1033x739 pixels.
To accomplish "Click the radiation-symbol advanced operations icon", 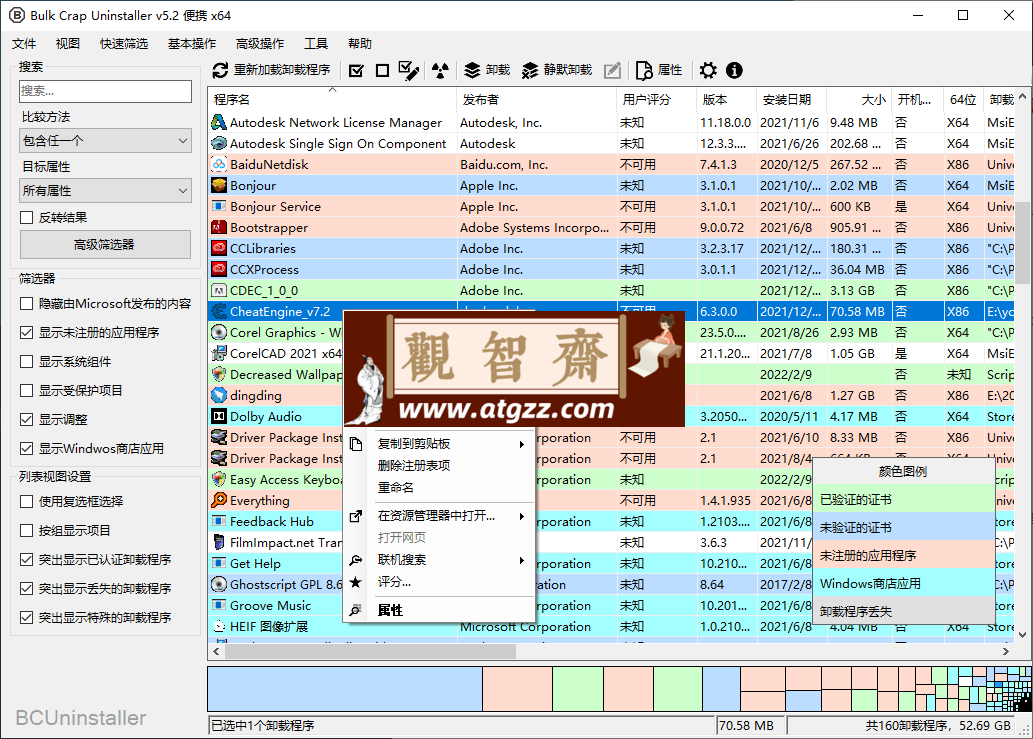I will coord(440,70).
